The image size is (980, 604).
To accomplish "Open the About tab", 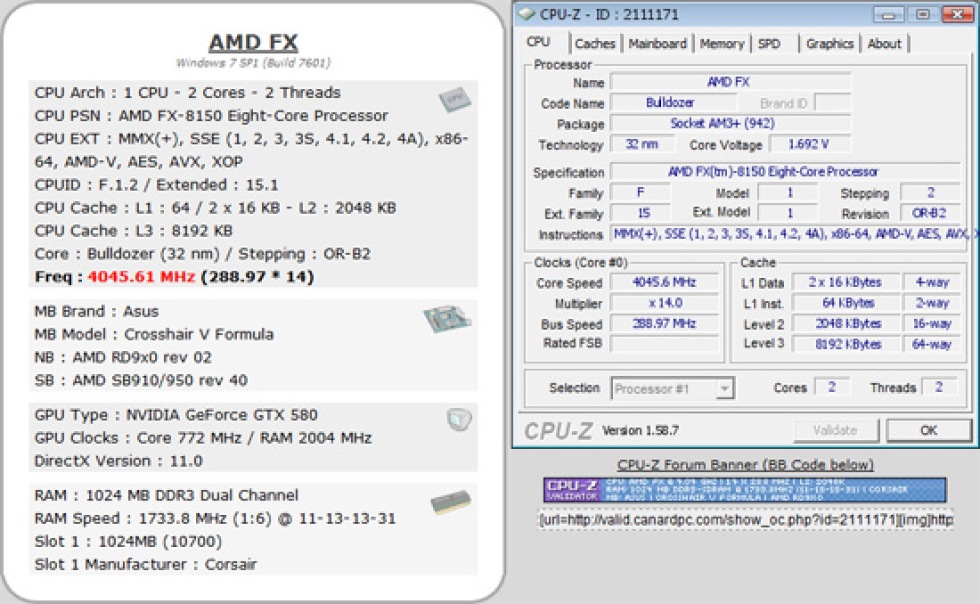I will point(885,43).
